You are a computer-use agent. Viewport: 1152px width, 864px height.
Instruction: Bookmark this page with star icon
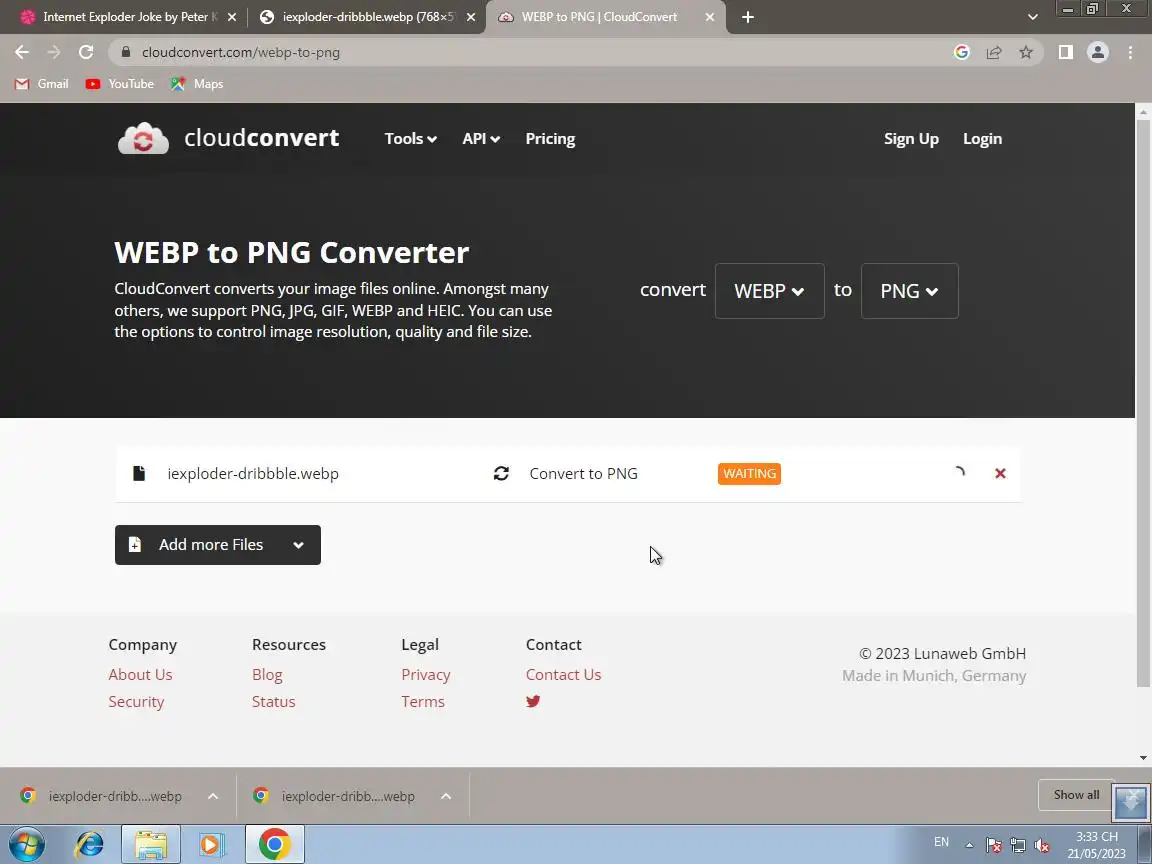pos(1026,52)
